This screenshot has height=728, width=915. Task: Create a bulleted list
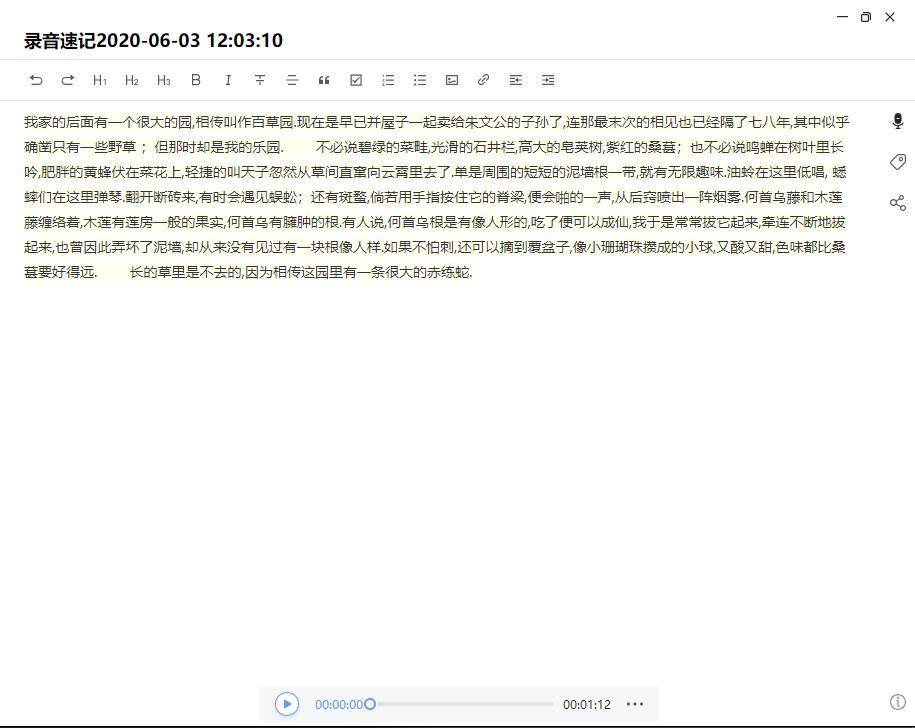click(x=420, y=80)
